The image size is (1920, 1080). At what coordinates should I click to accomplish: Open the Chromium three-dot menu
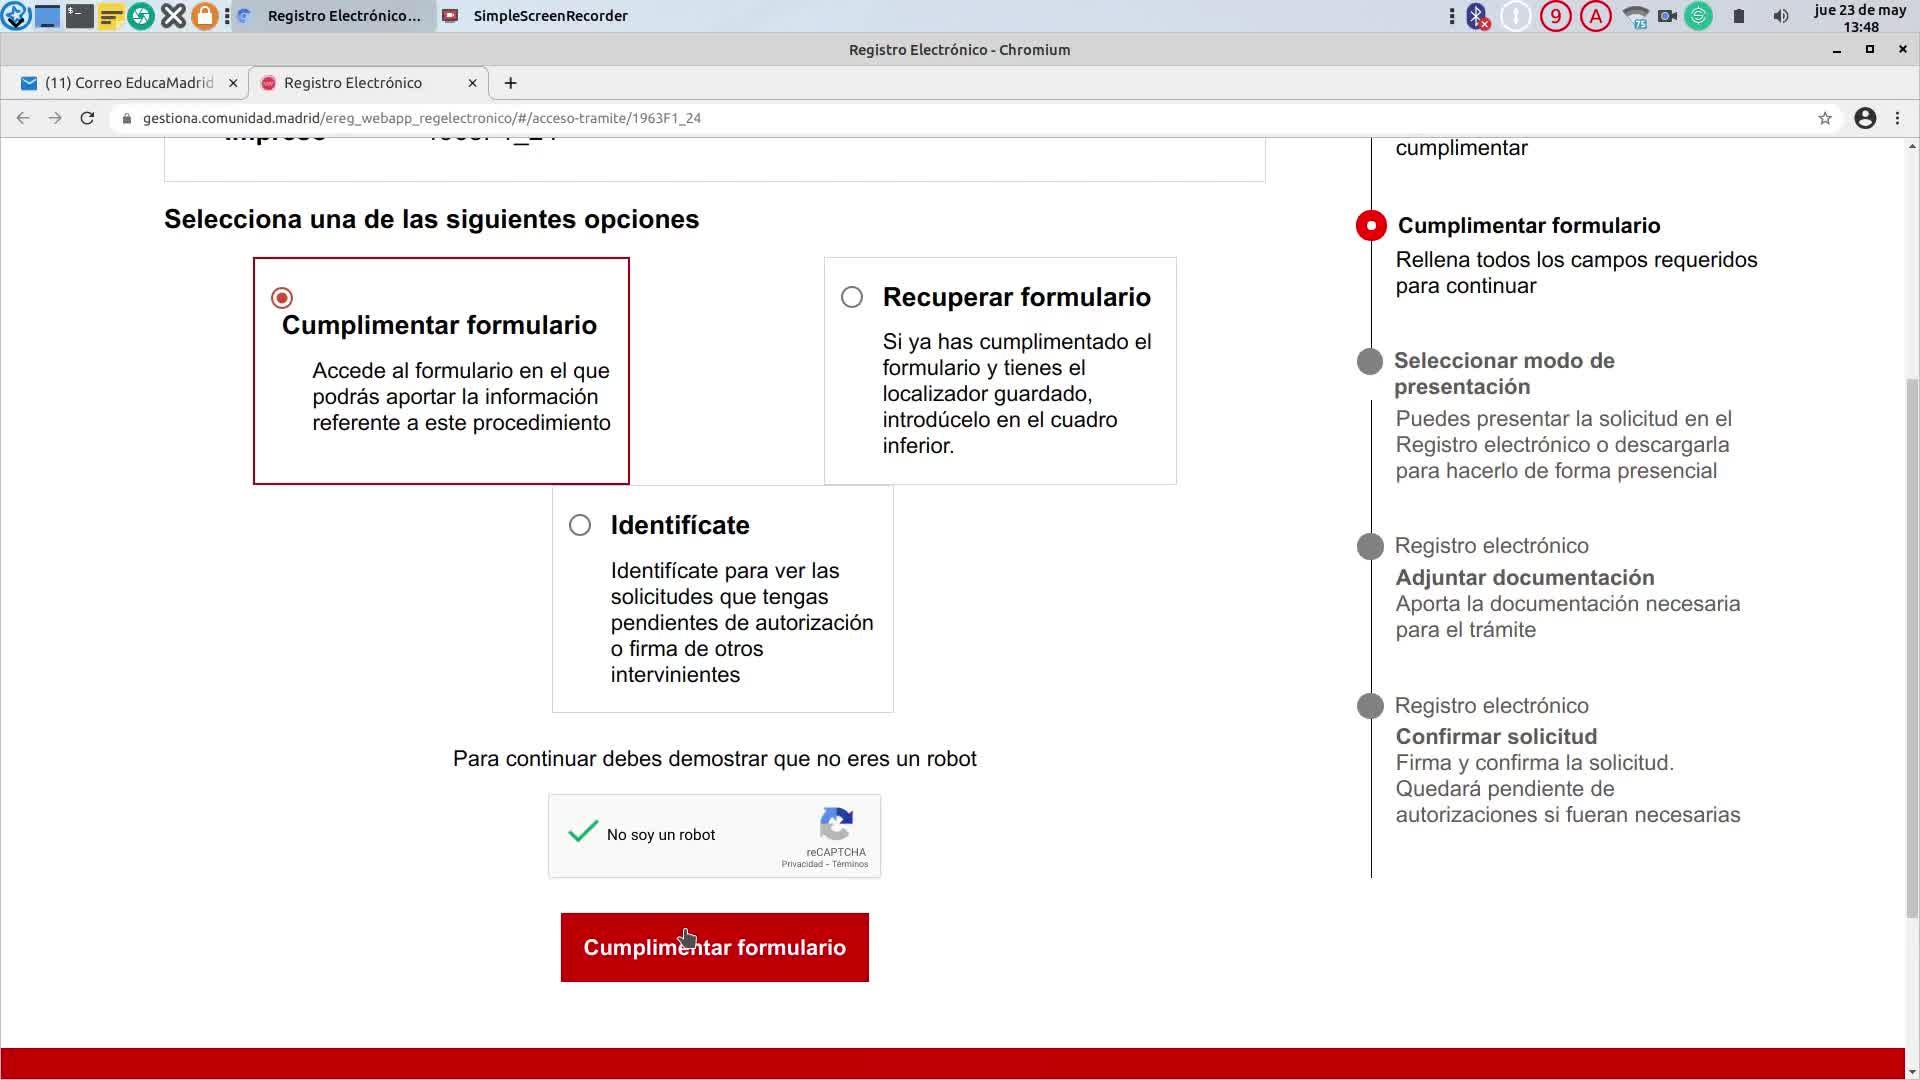point(1898,118)
